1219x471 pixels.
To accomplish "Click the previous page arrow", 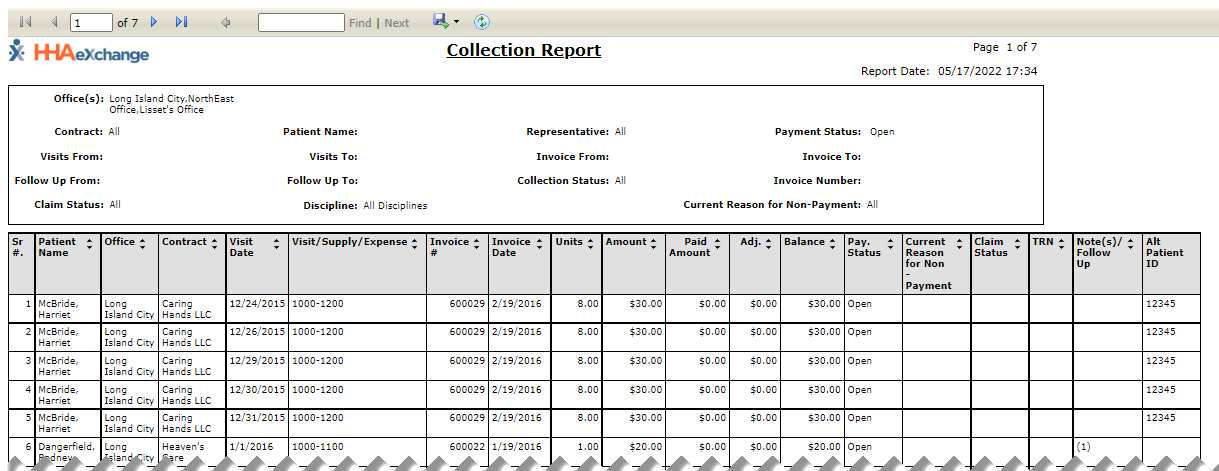I will [53, 22].
